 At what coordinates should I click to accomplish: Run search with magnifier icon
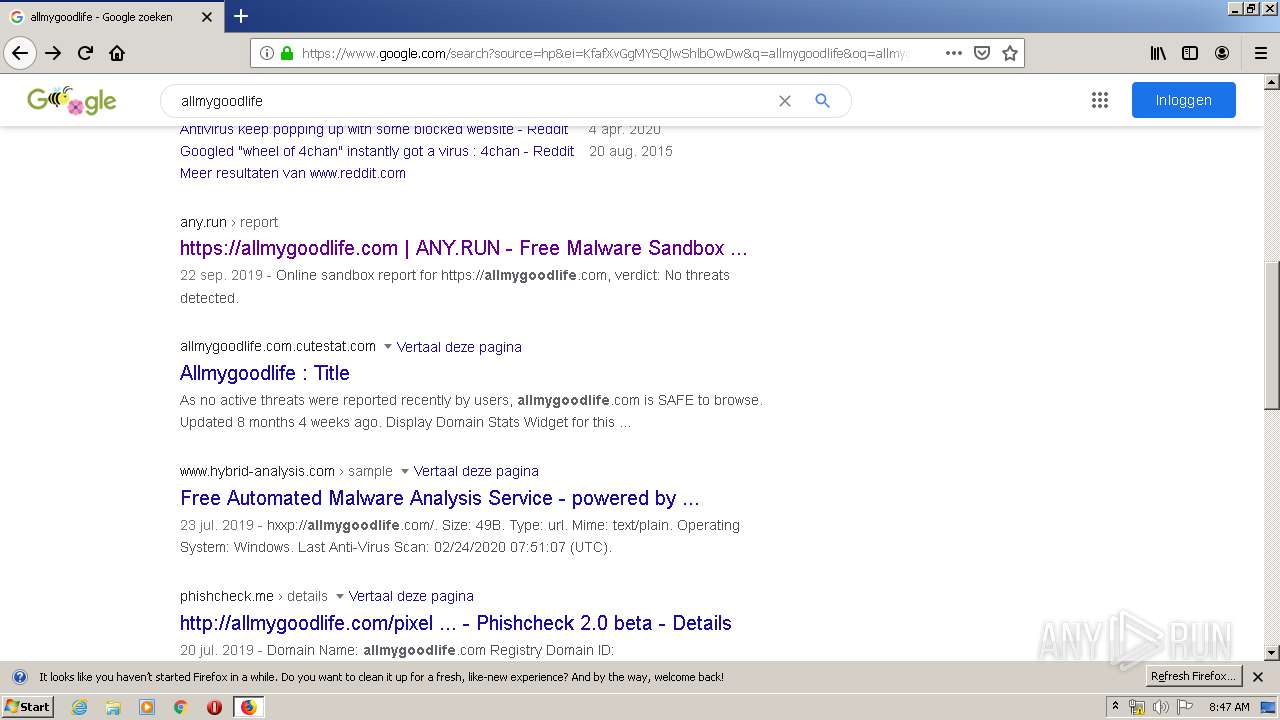pyautogui.click(x=822, y=101)
